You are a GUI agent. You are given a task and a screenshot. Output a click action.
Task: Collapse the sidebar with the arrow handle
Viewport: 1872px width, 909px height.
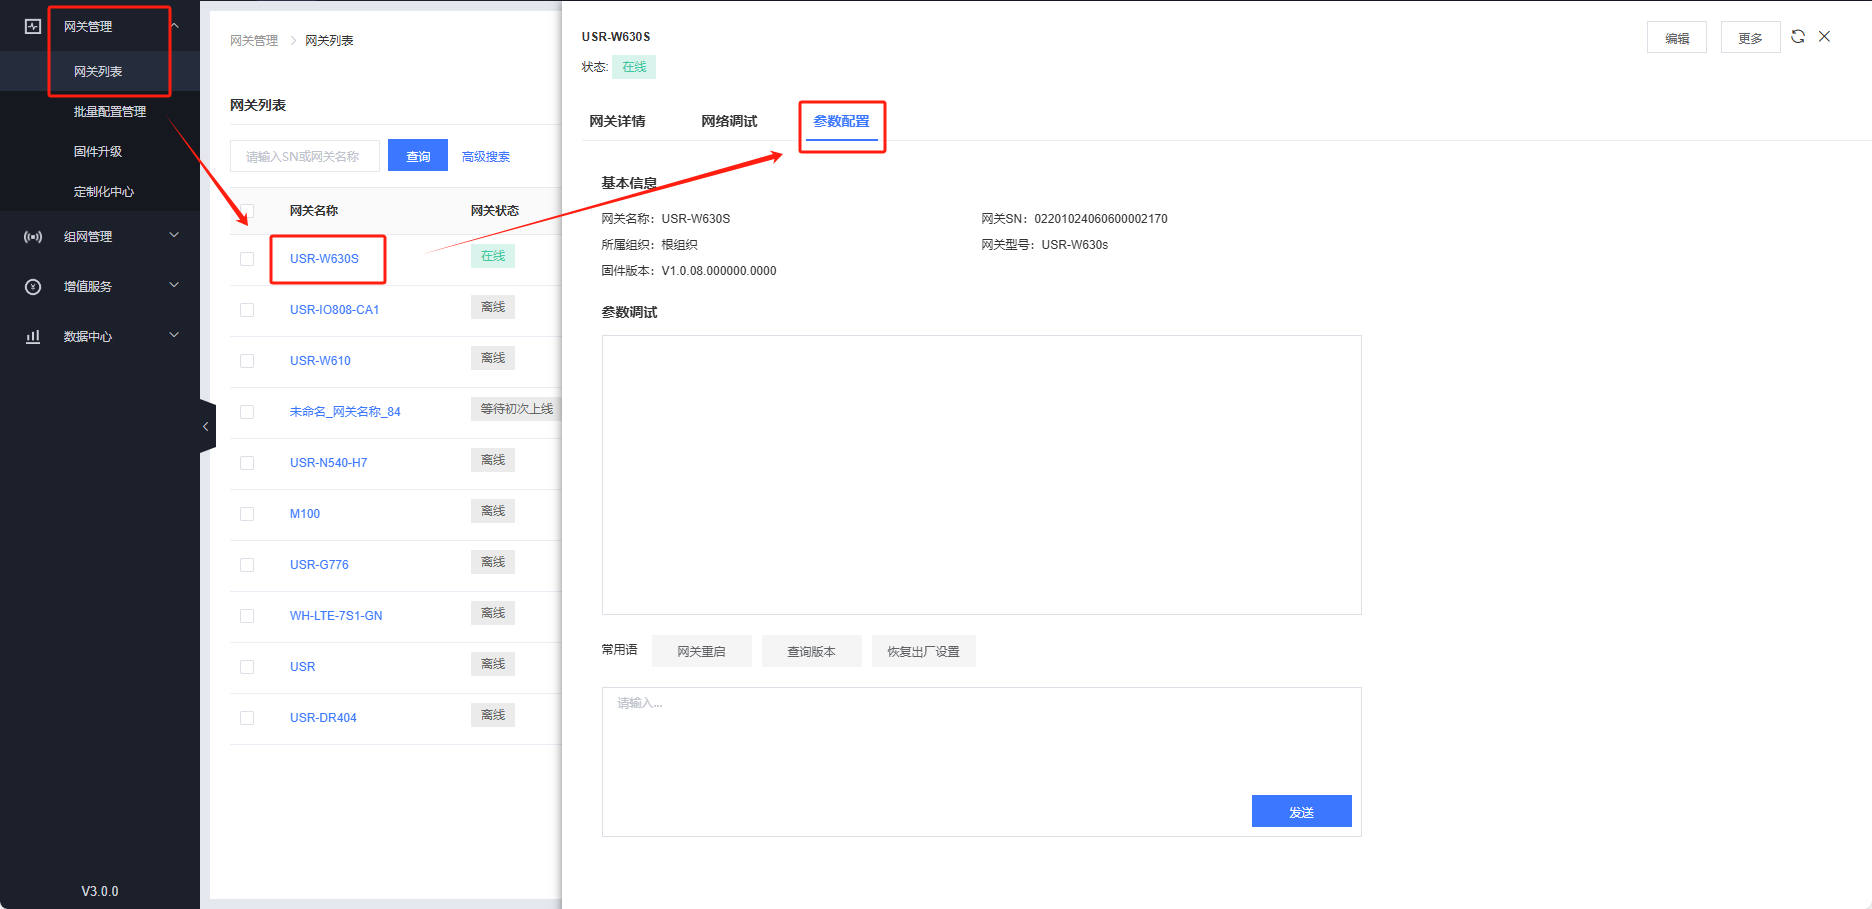tap(206, 427)
